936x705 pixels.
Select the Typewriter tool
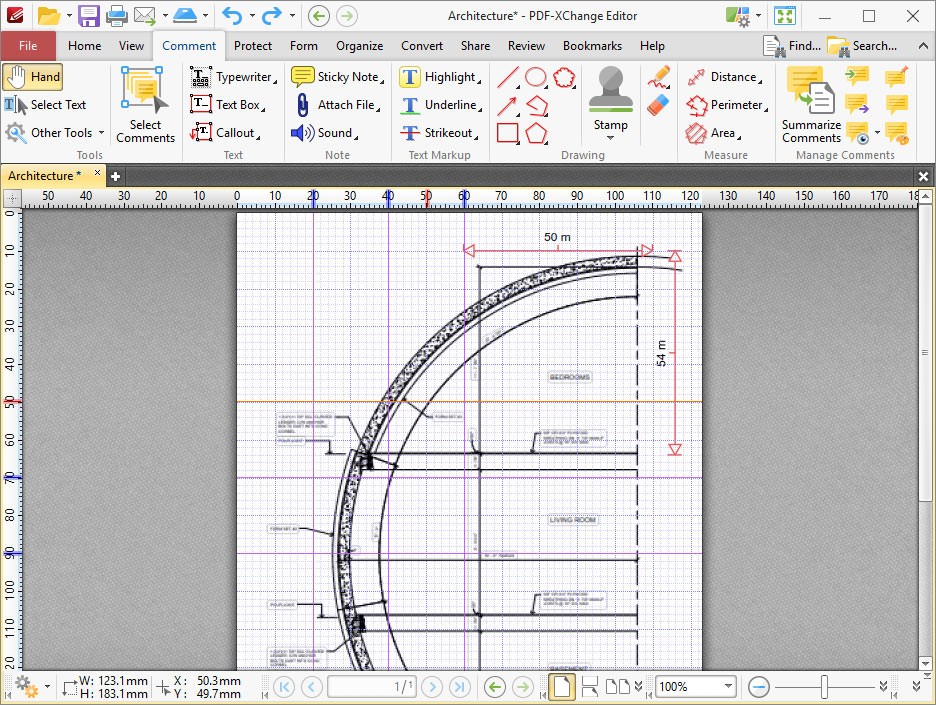pyautogui.click(x=233, y=77)
